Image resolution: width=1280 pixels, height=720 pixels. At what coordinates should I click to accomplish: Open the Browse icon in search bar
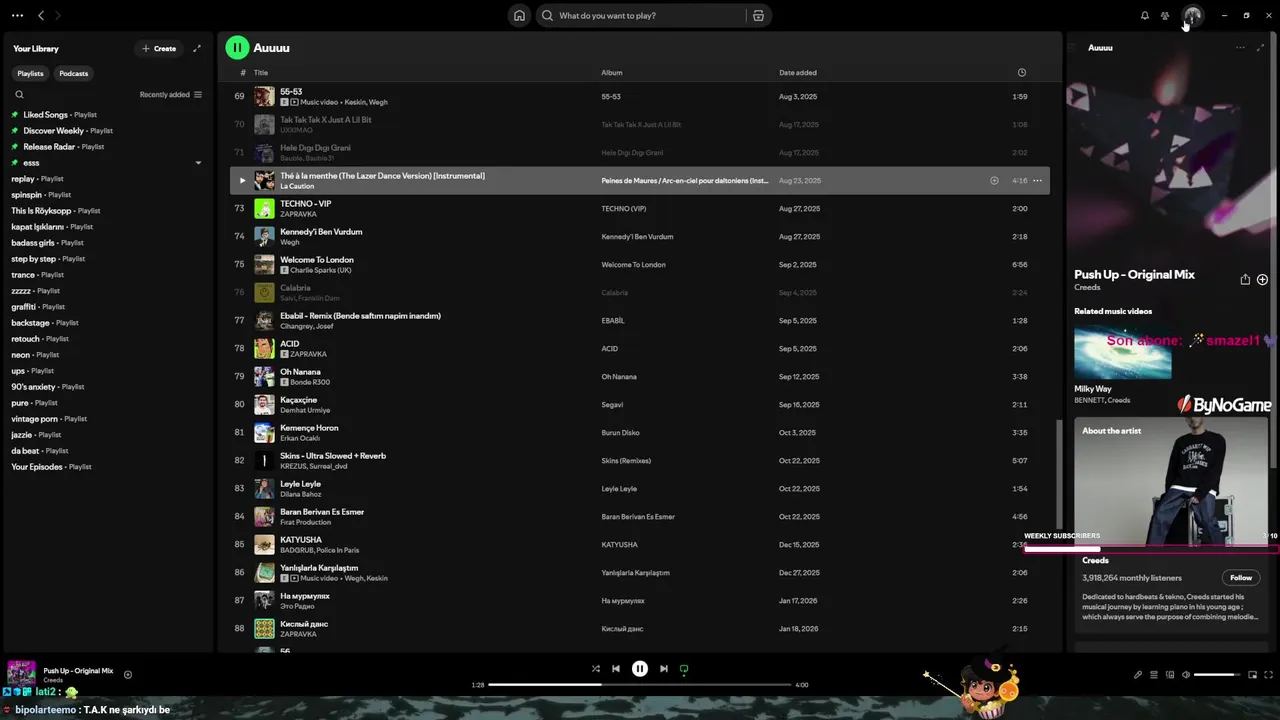point(758,16)
